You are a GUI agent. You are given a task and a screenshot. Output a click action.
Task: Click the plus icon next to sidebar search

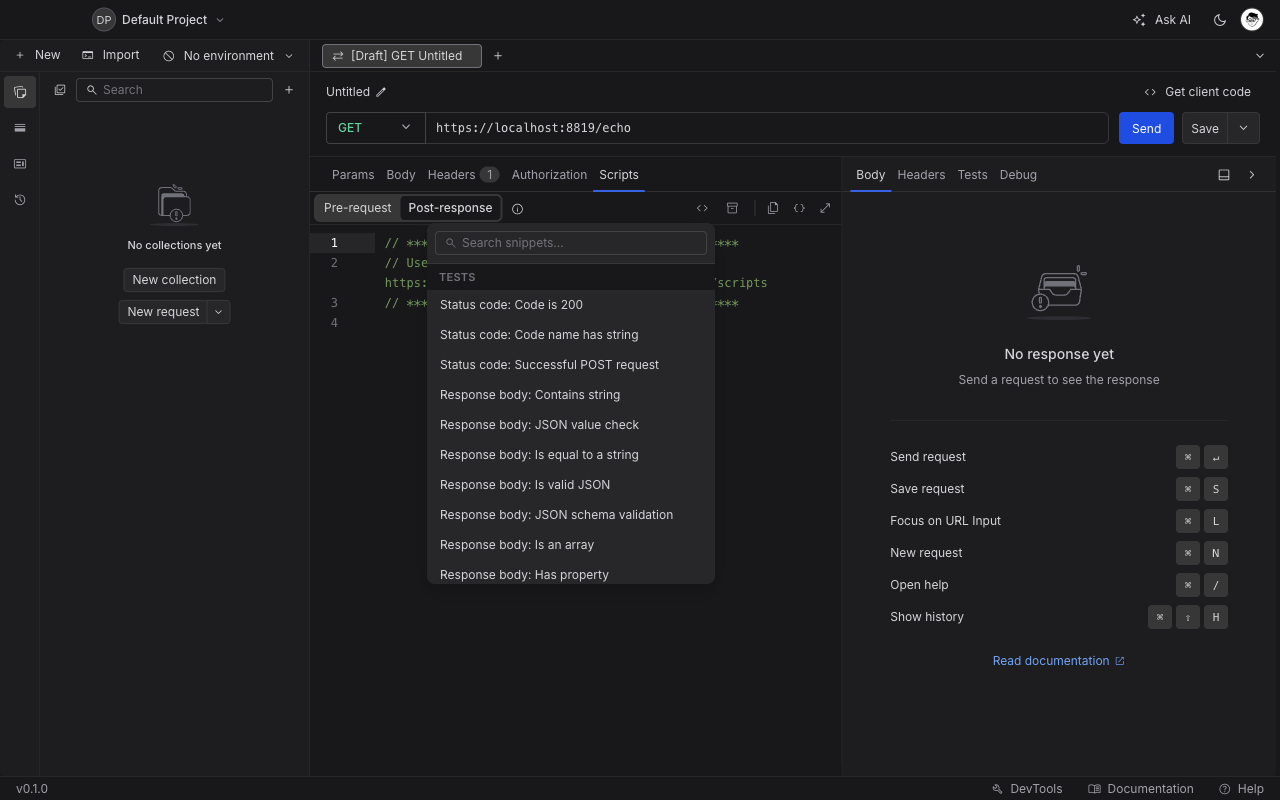tap(289, 90)
